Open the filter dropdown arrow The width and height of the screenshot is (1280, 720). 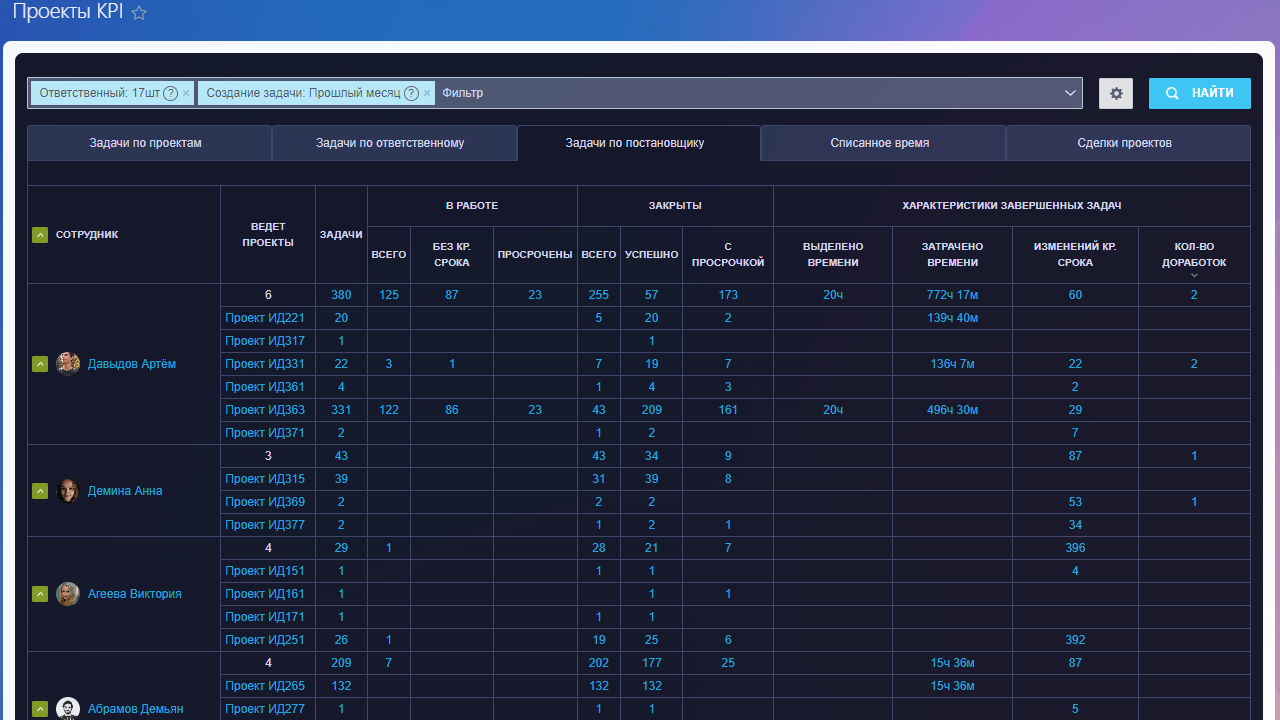coord(1069,93)
